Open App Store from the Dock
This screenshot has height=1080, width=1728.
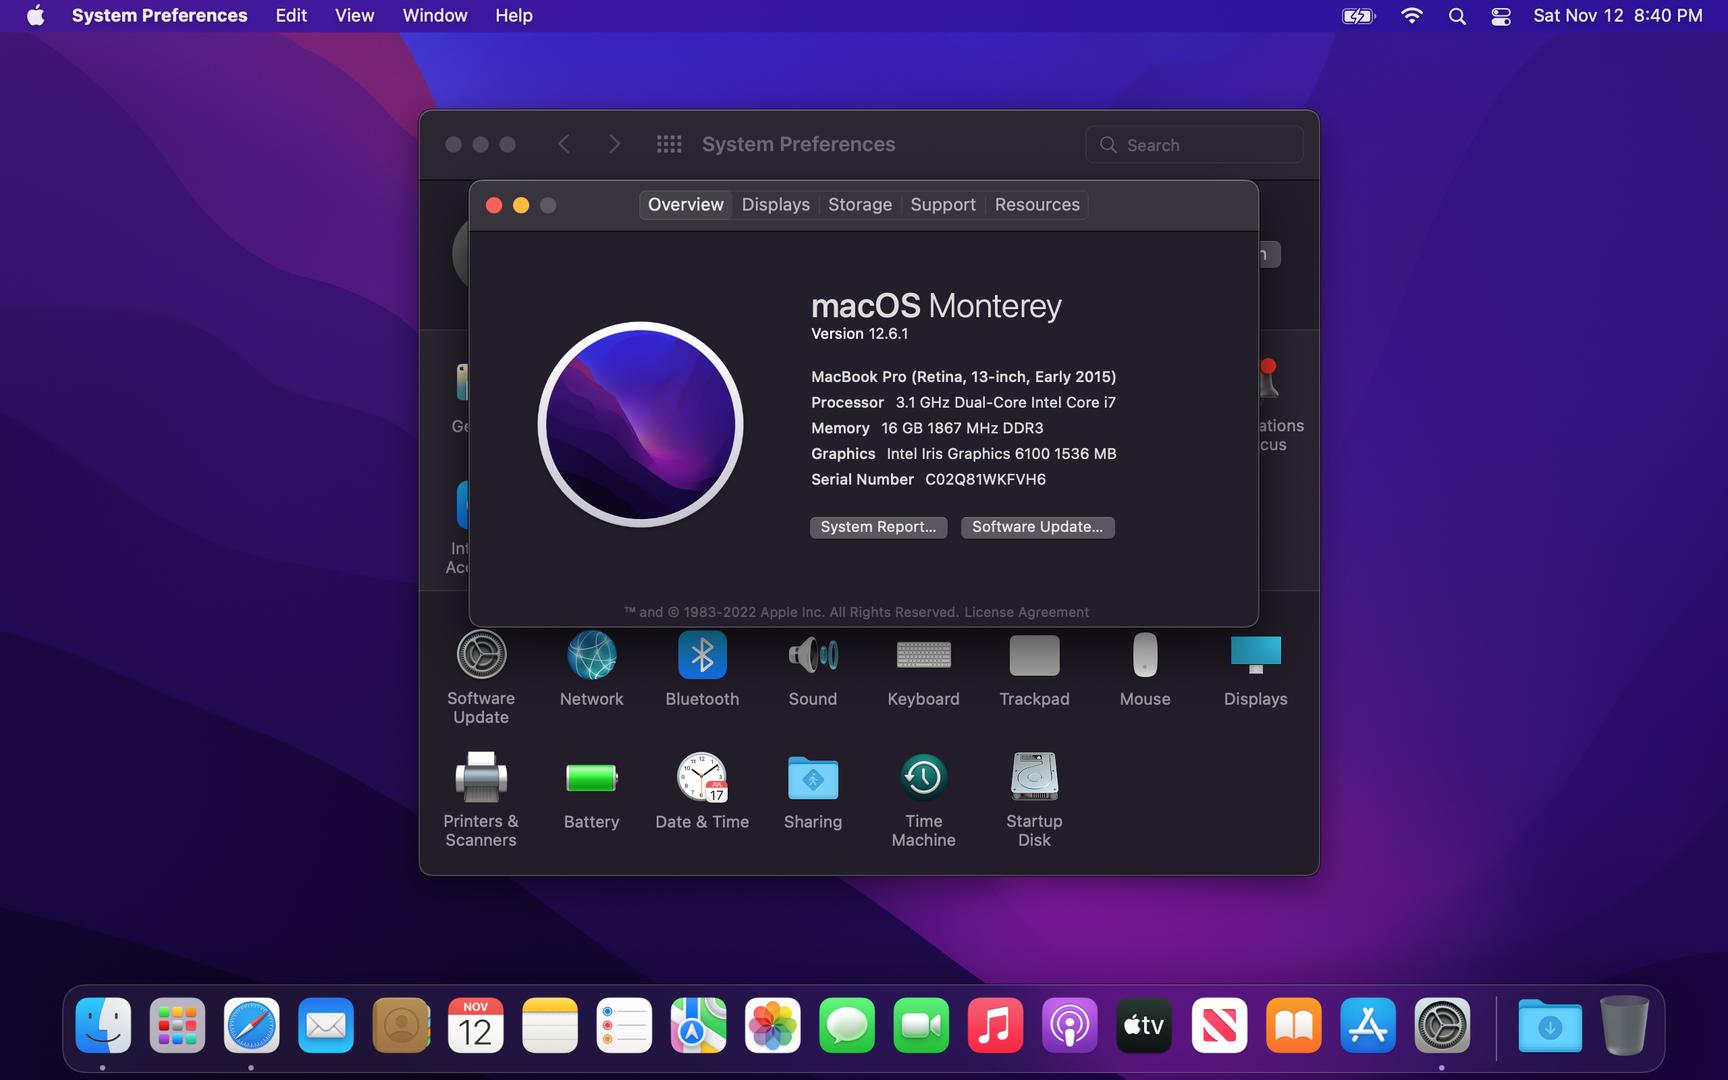(1367, 1025)
